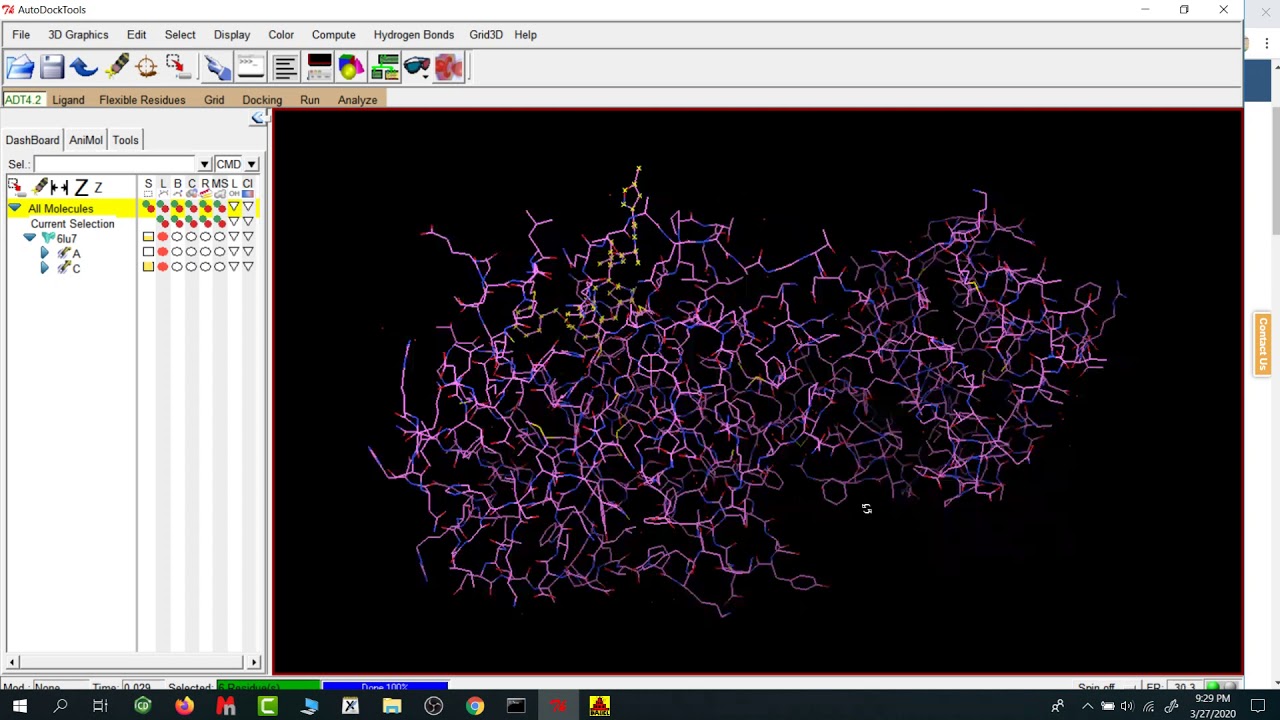Toggle molecular surface for chain C row
The image size is (1280, 720).
(x=219, y=267)
